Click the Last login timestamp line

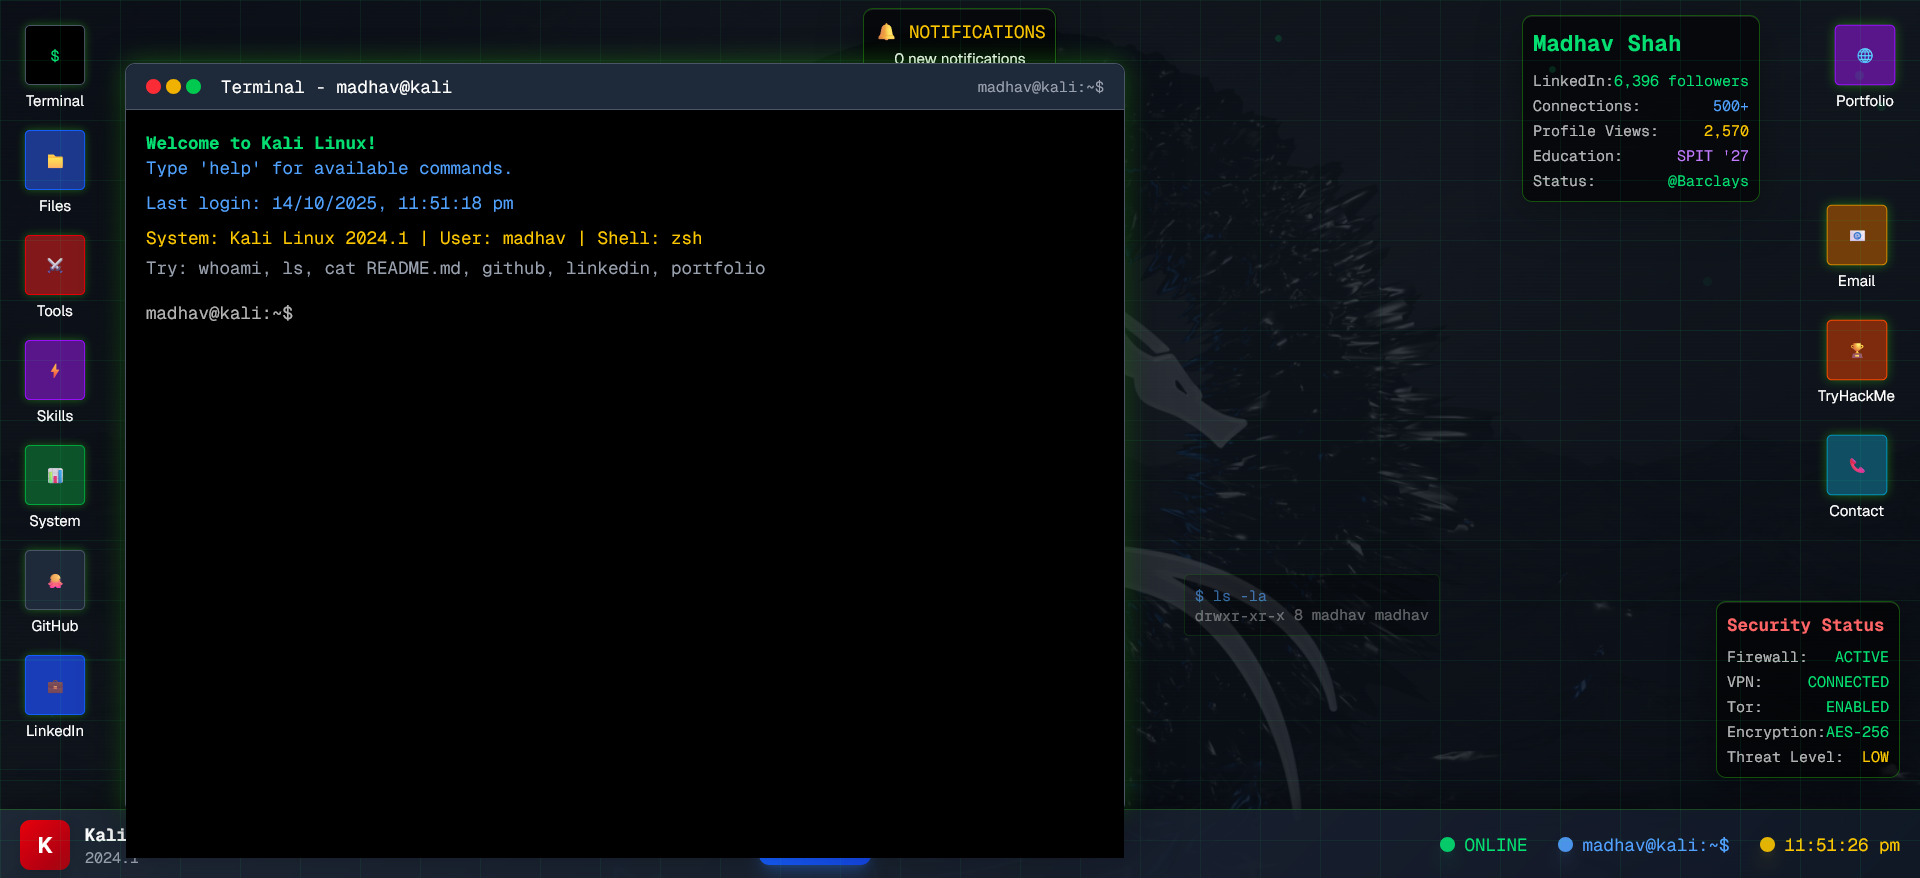click(330, 203)
